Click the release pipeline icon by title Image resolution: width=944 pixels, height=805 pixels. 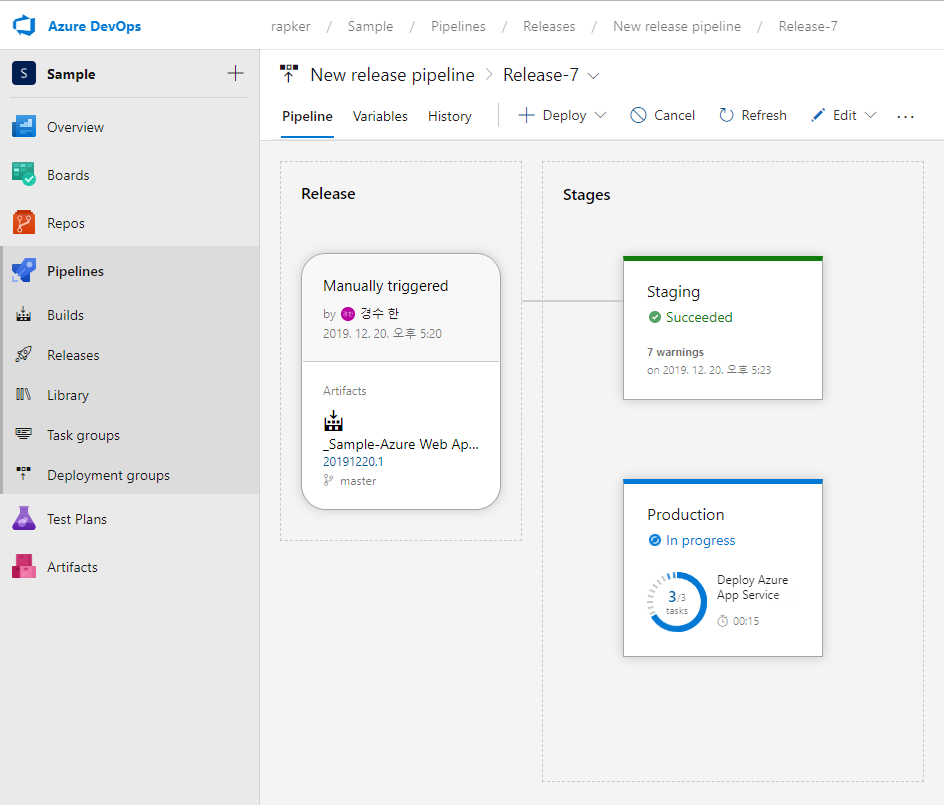289,73
